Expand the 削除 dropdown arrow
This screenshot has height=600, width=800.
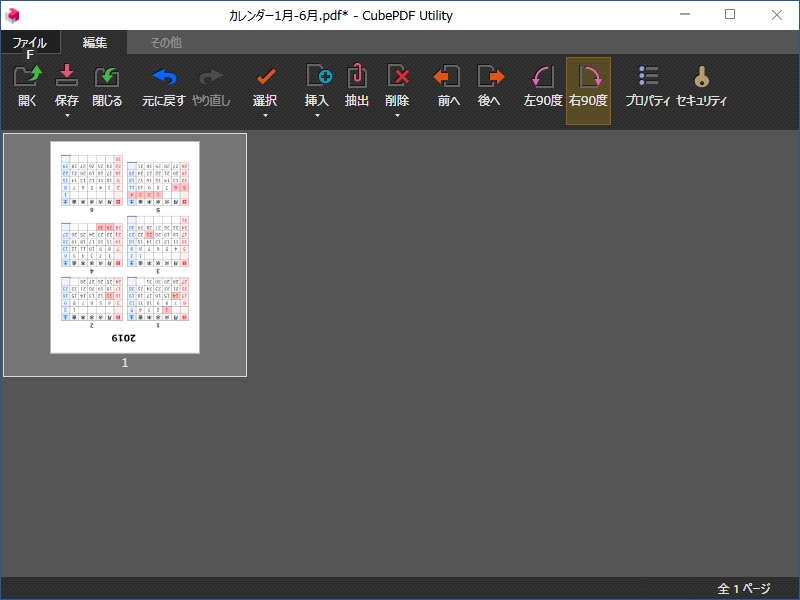397,116
